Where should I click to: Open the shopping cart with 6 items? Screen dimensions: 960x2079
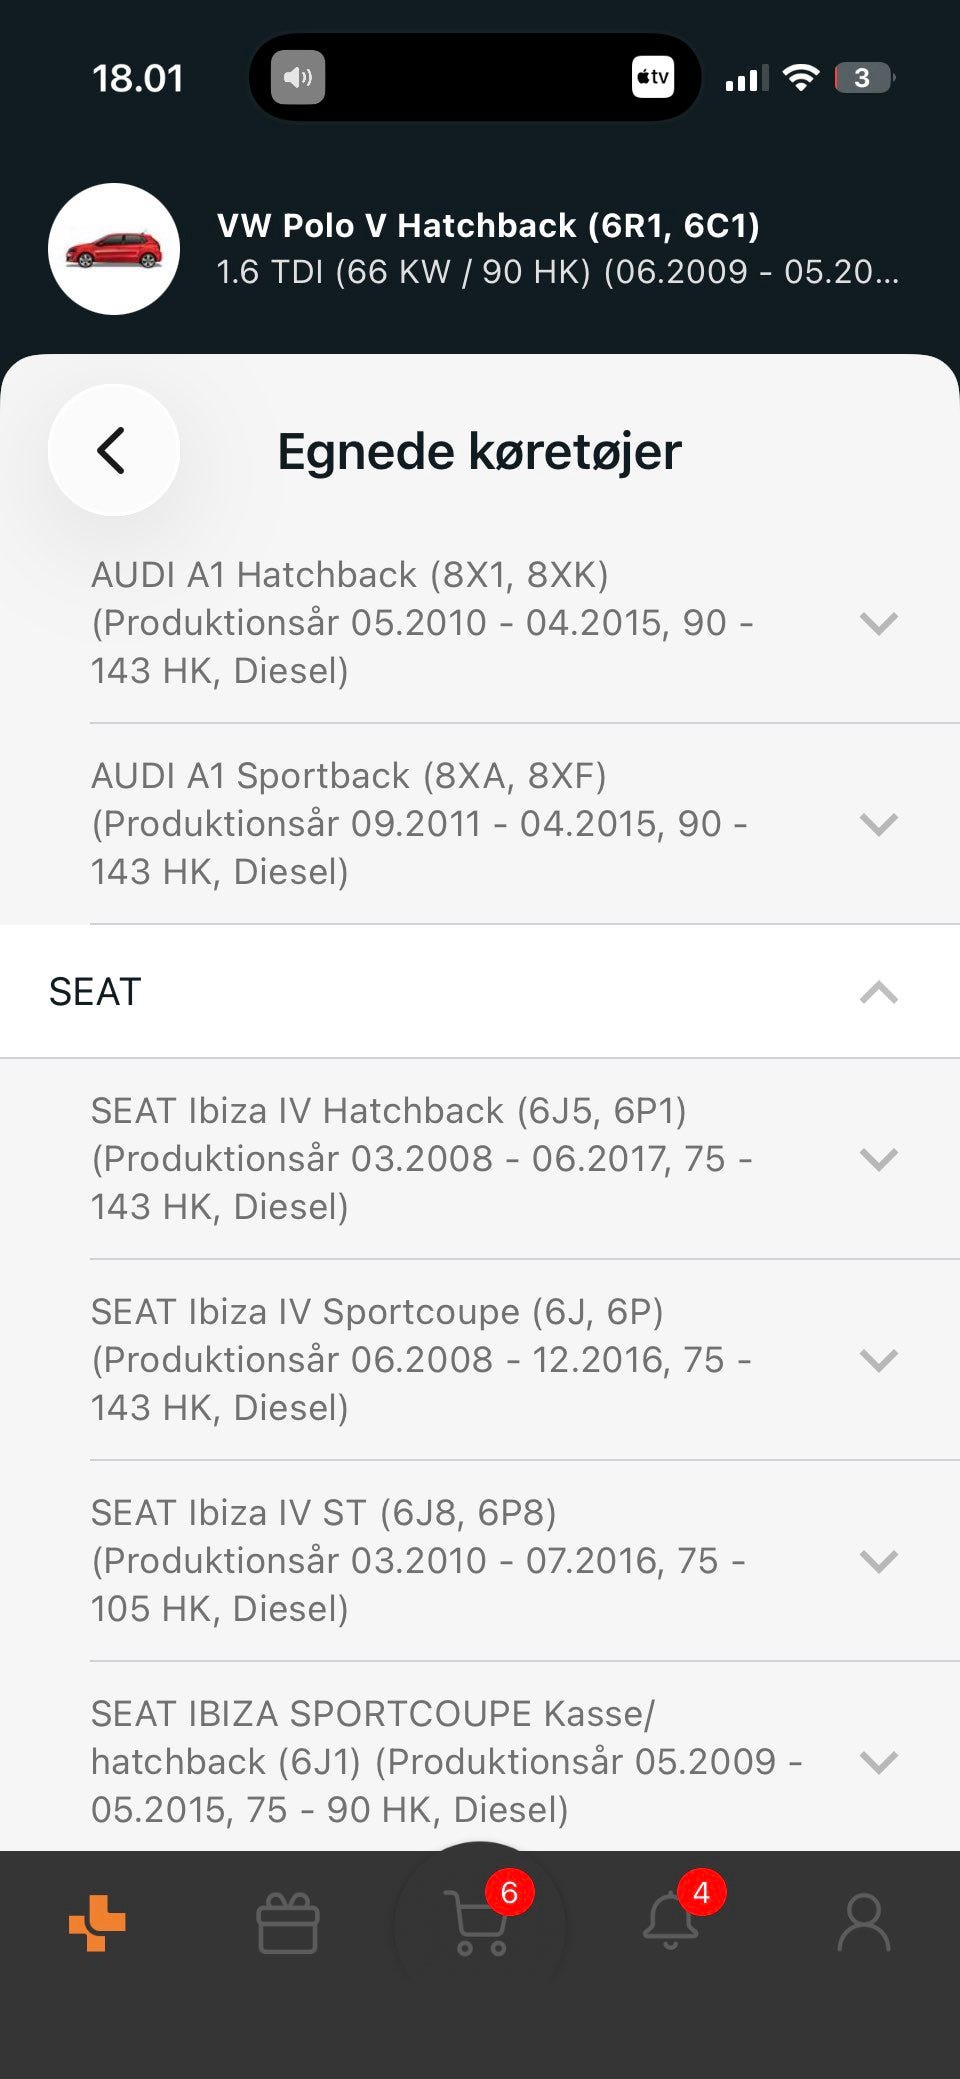(x=481, y=1922)
